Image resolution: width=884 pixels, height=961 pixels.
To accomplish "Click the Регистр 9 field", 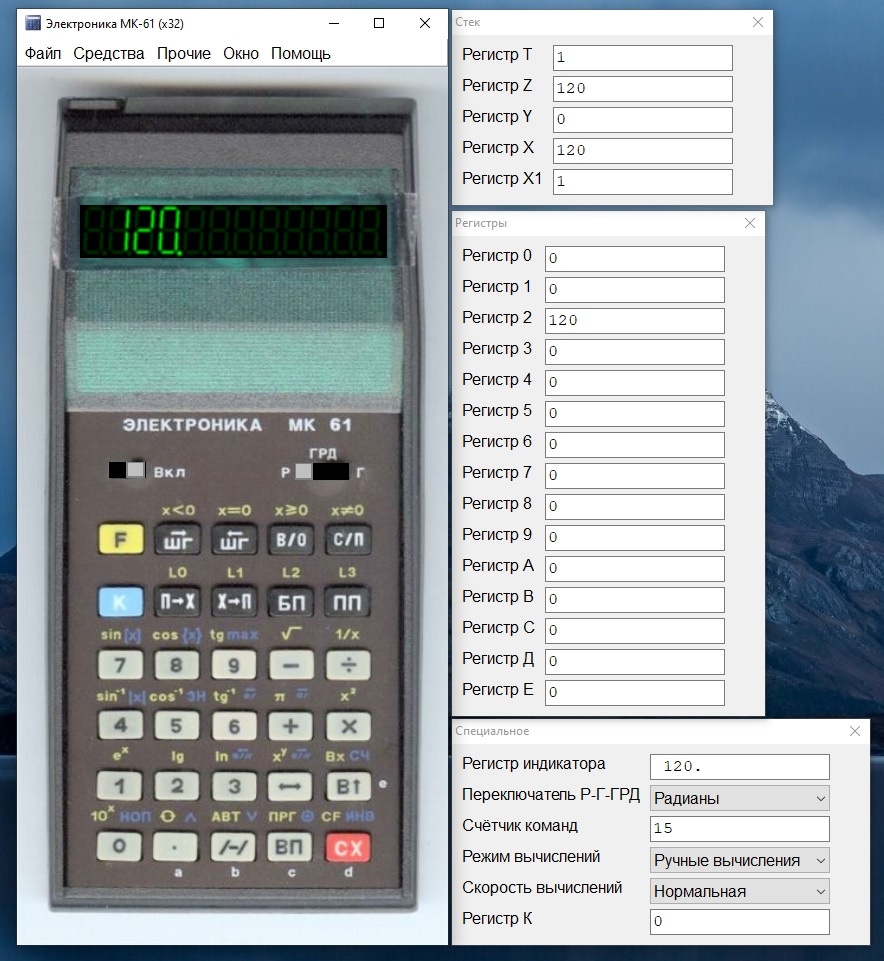I will [x=634, y=537].
